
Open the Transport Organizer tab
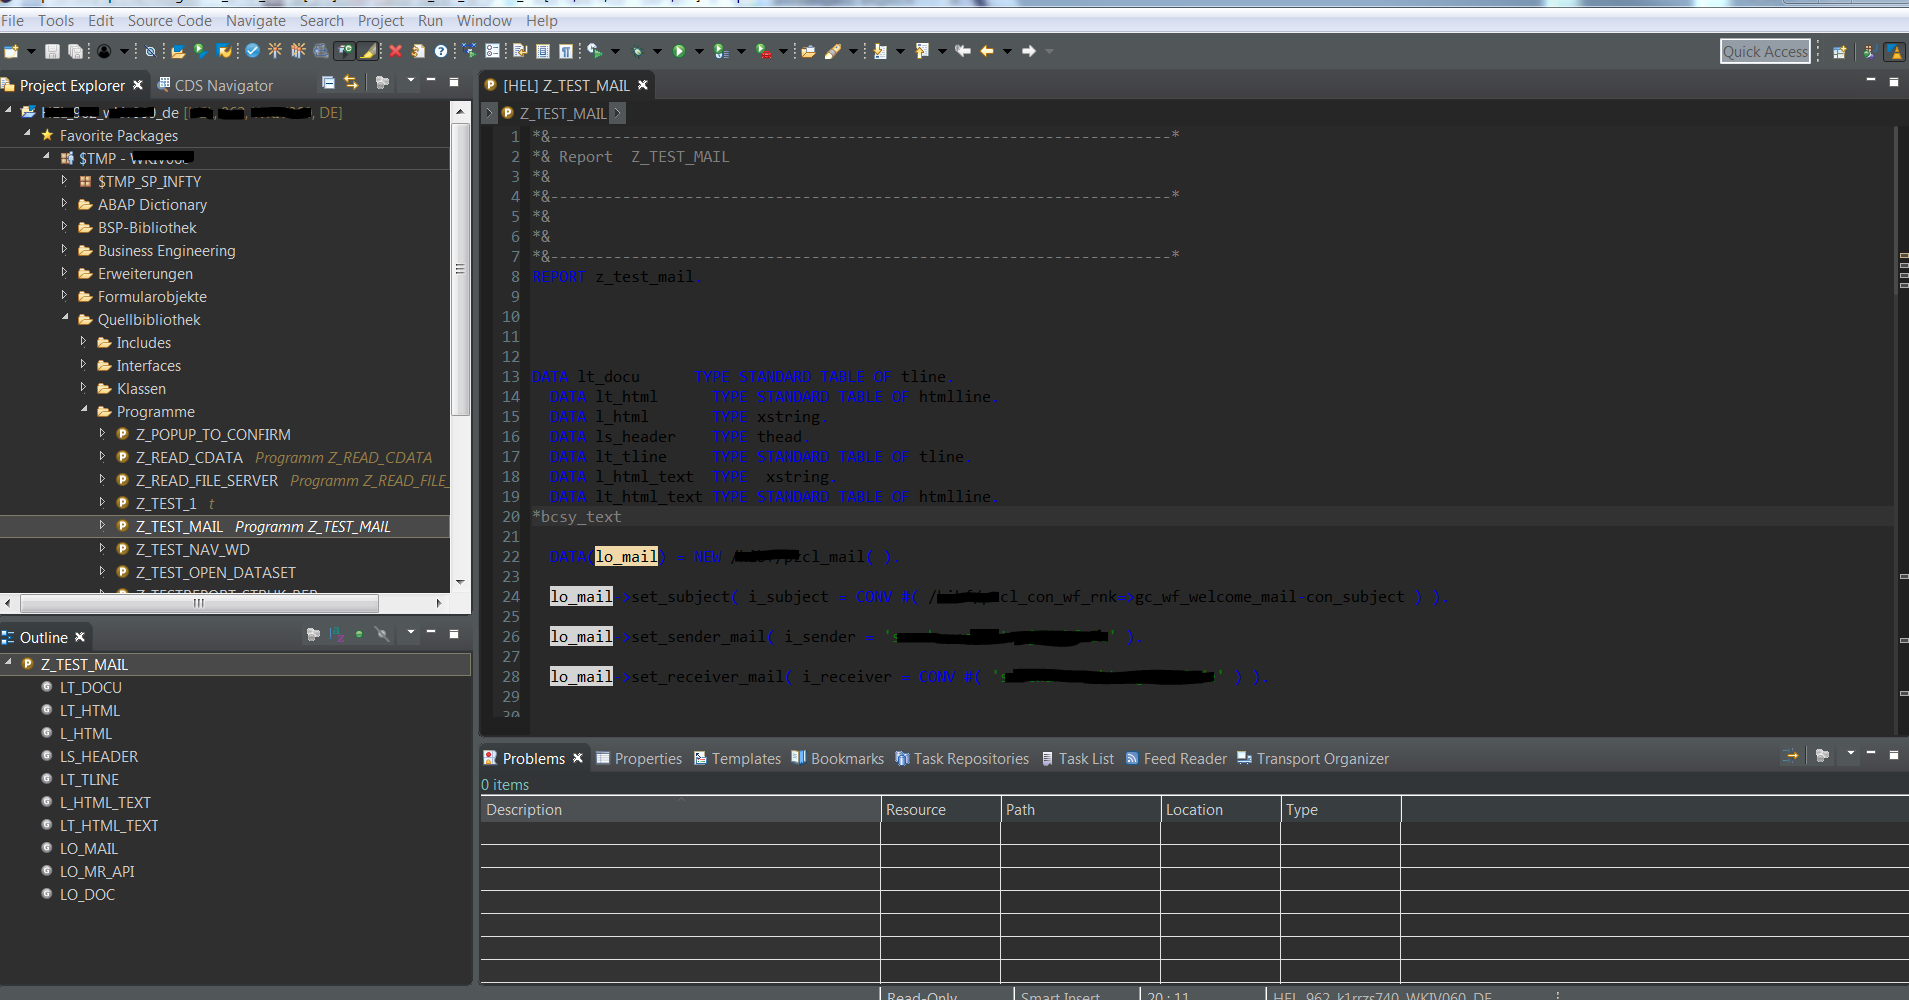click(x=1321, y=758)
